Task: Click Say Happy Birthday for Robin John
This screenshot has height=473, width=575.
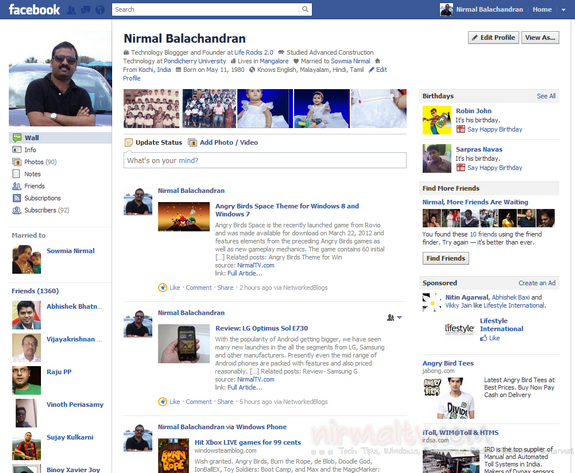Action: (x=495, y=129)
